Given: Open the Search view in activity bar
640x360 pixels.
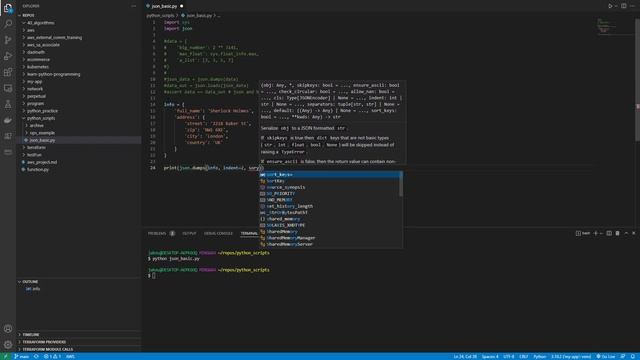Looking at the screenshot, I should click(x=8, y=24).
